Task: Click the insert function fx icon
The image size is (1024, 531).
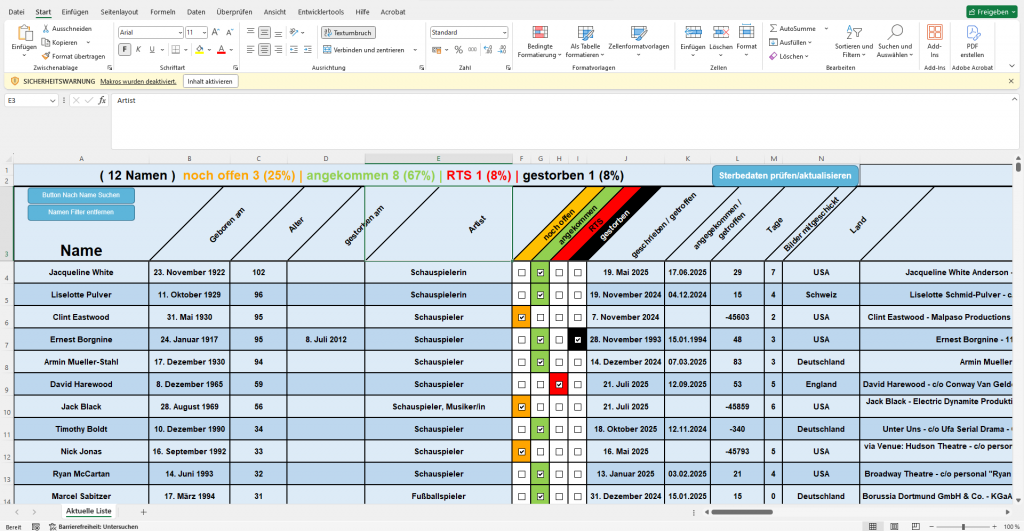Action: coord(101,100)
